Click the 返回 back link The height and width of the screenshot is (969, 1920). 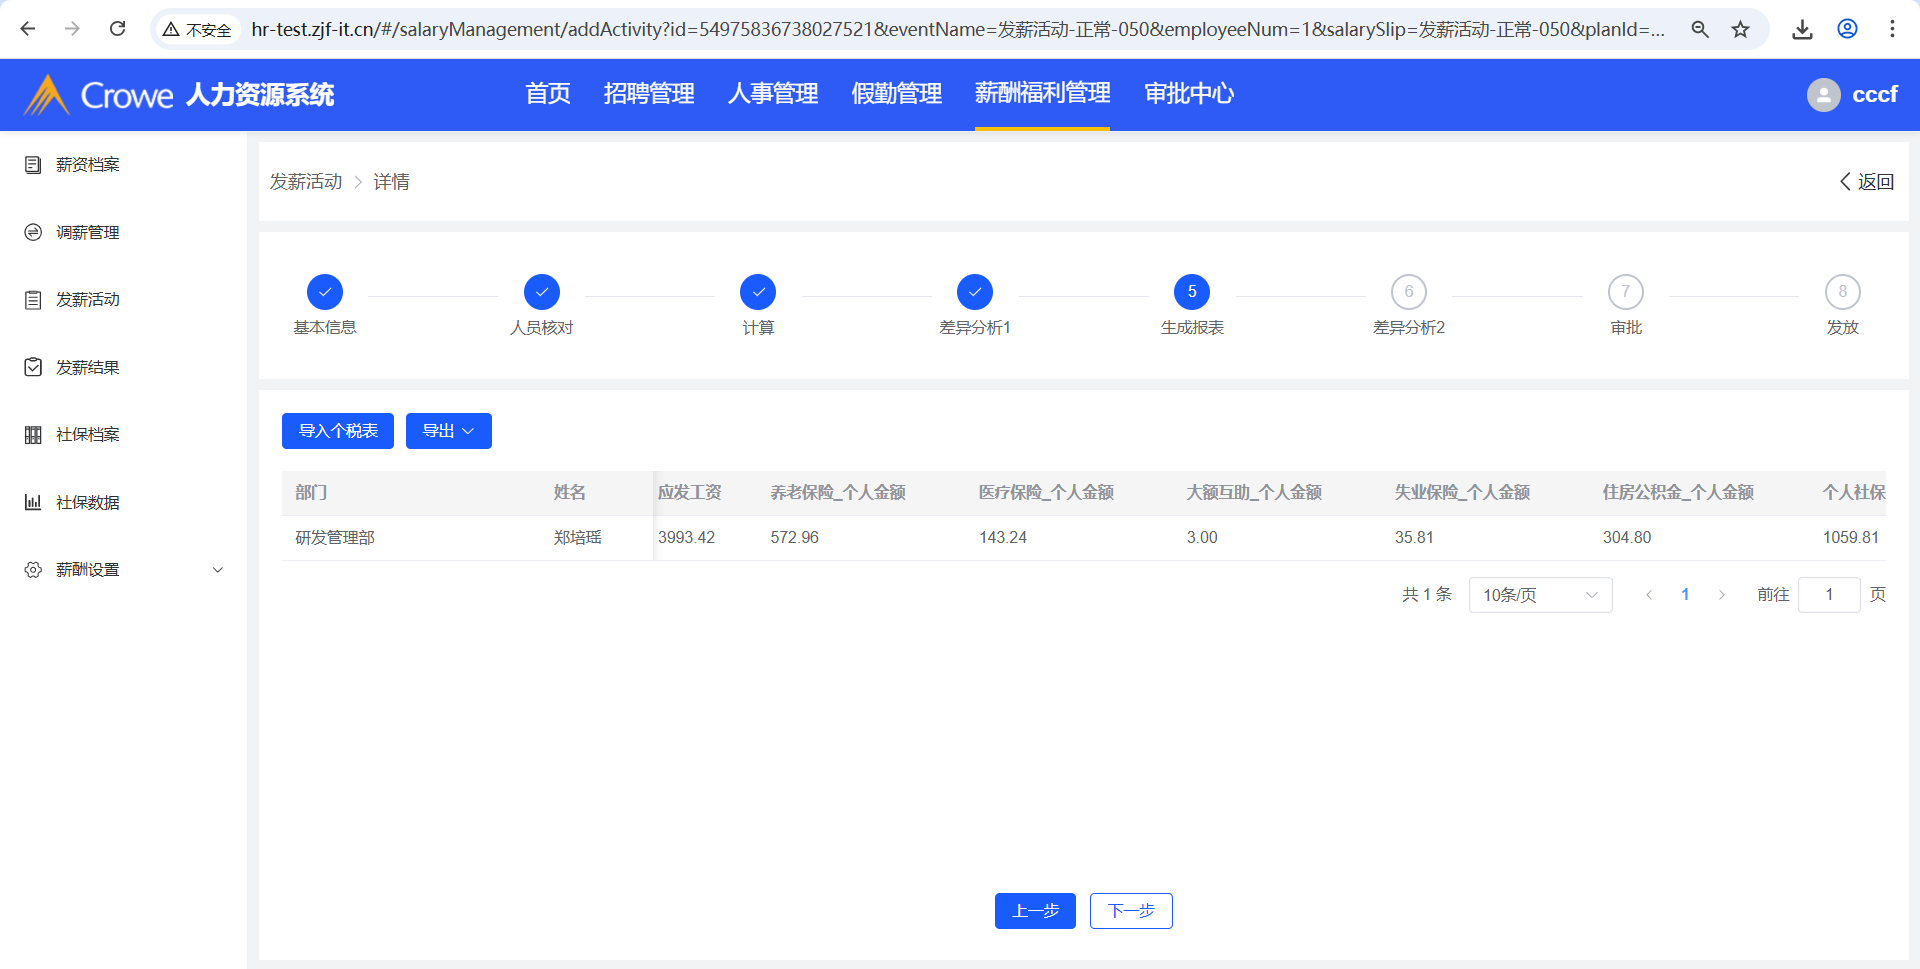1866,182
